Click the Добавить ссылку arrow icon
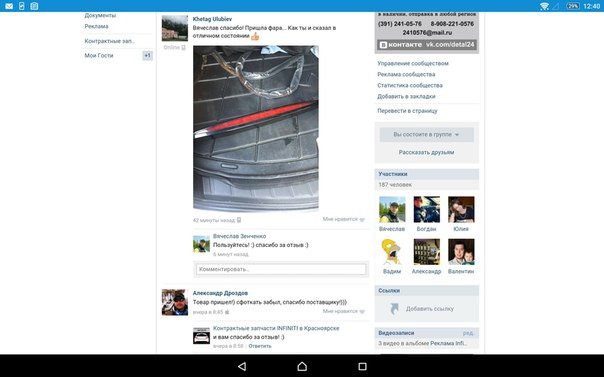Image resolution: width=604 pixels, height=377 pixels. click(x=394, y=308)
